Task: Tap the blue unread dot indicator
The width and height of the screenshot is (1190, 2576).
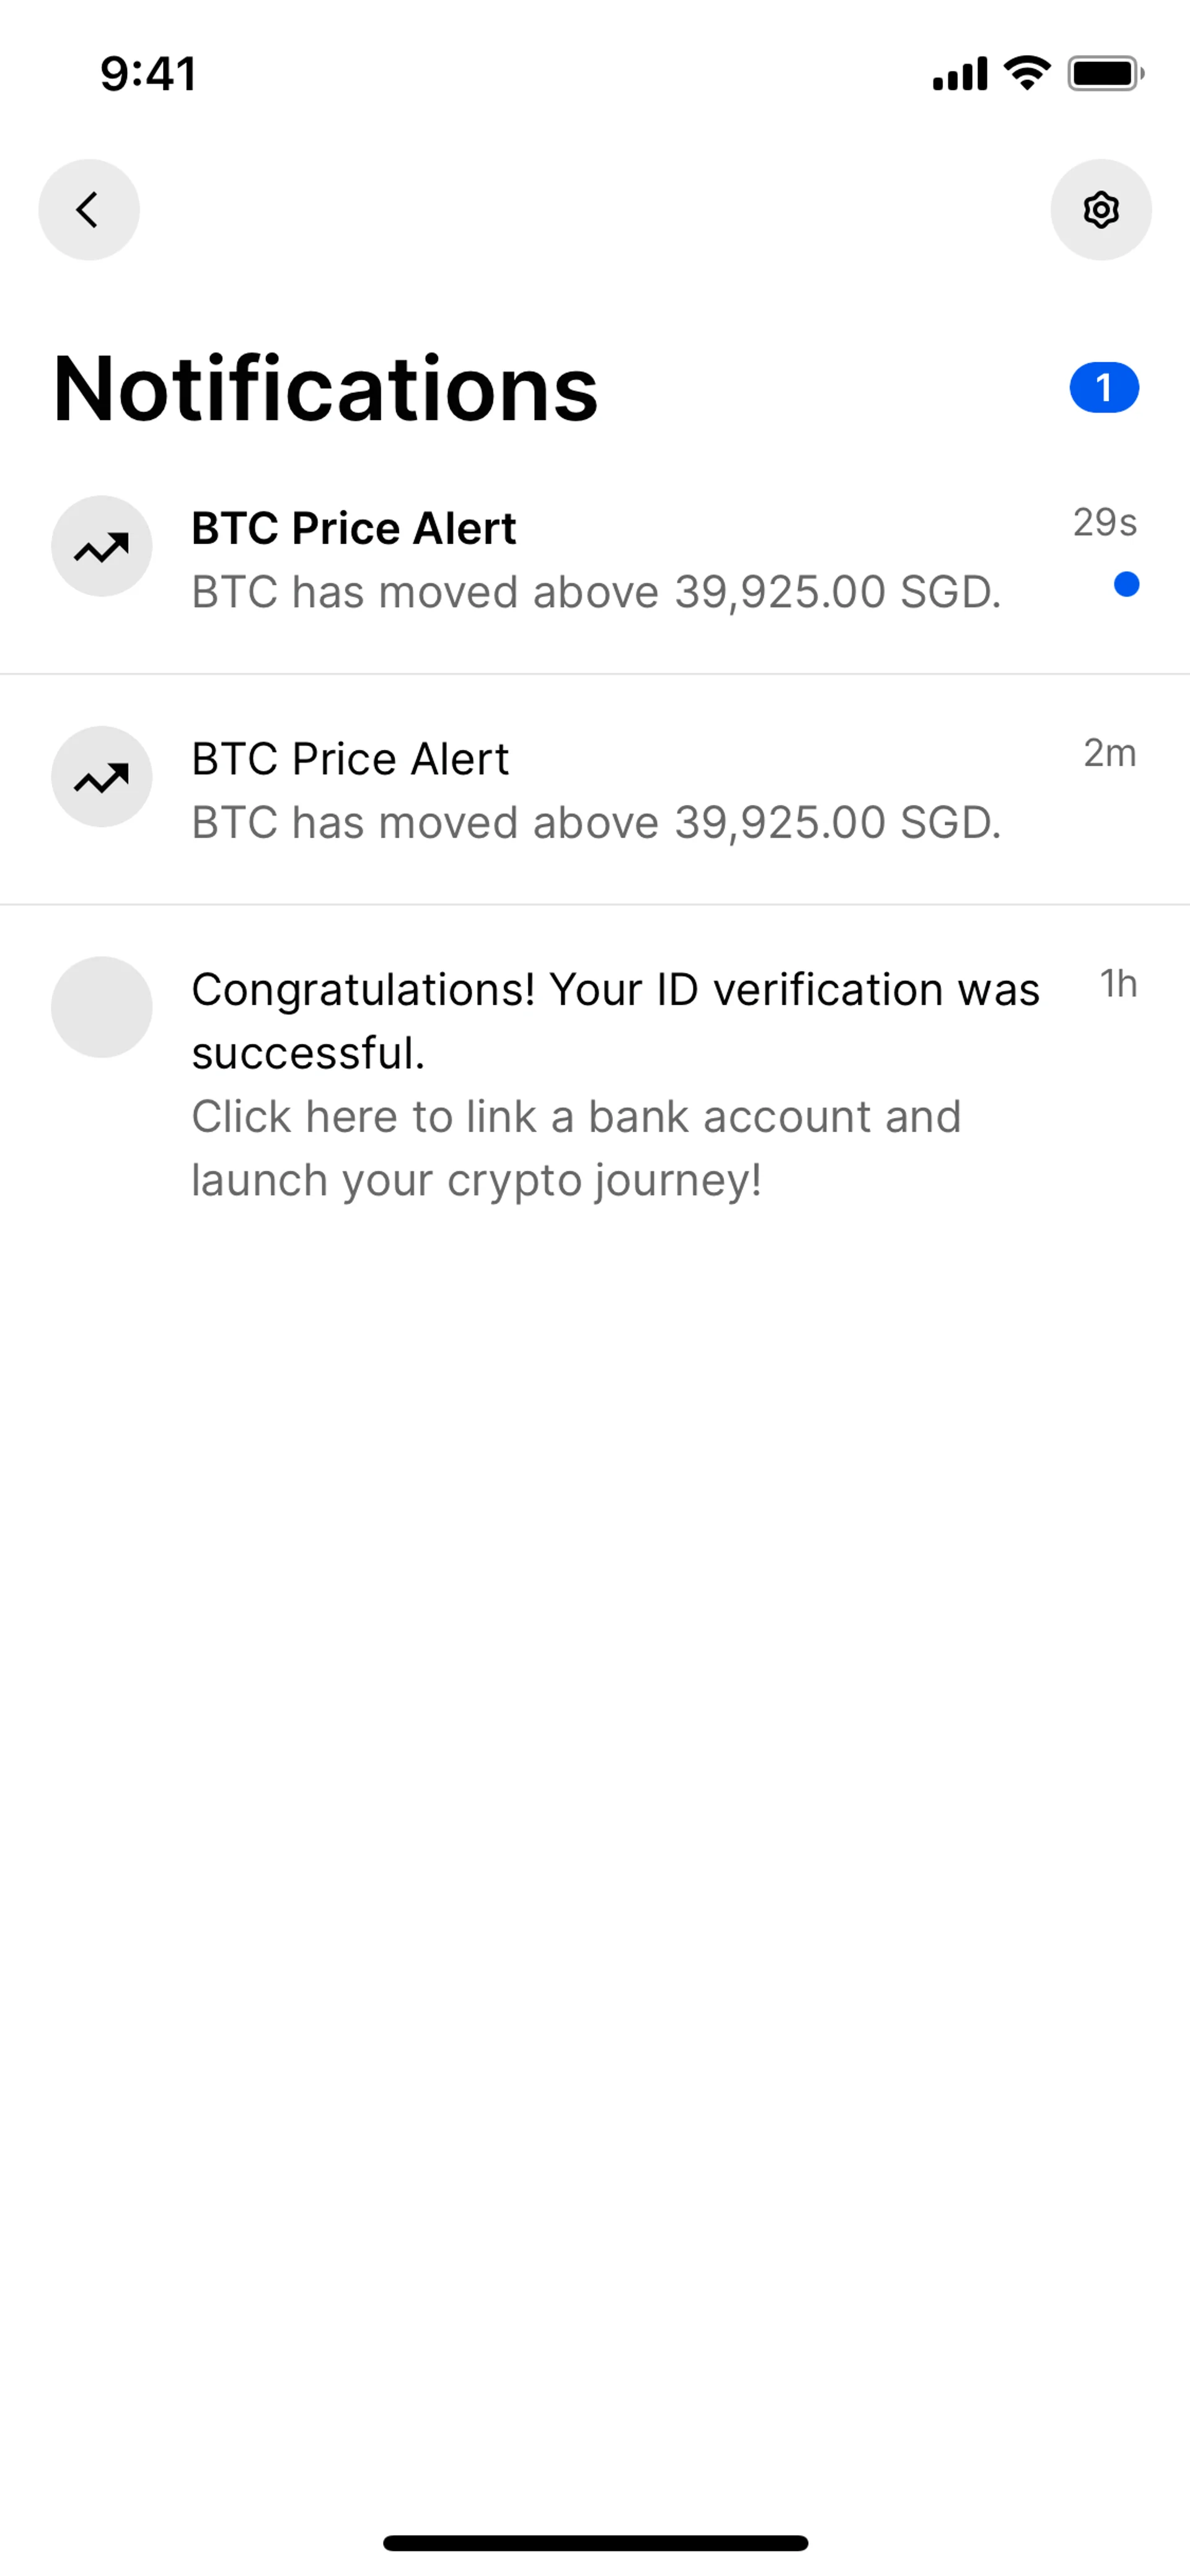Action: [x=1126, y=584]
